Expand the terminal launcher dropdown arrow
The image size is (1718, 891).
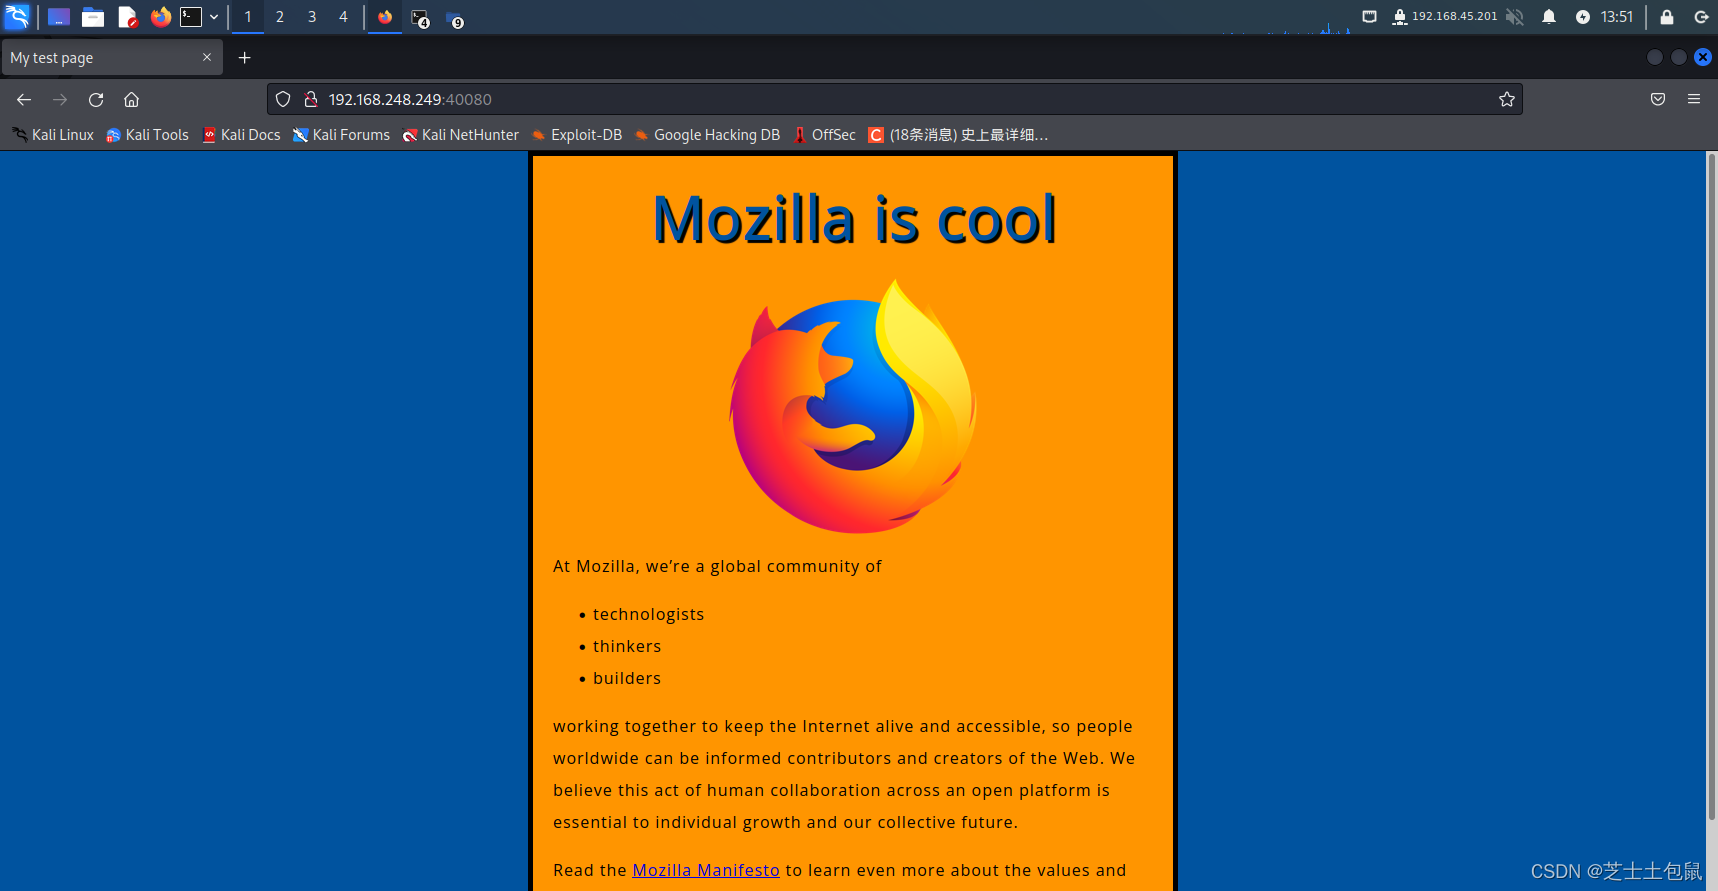[x=214, y=17]
